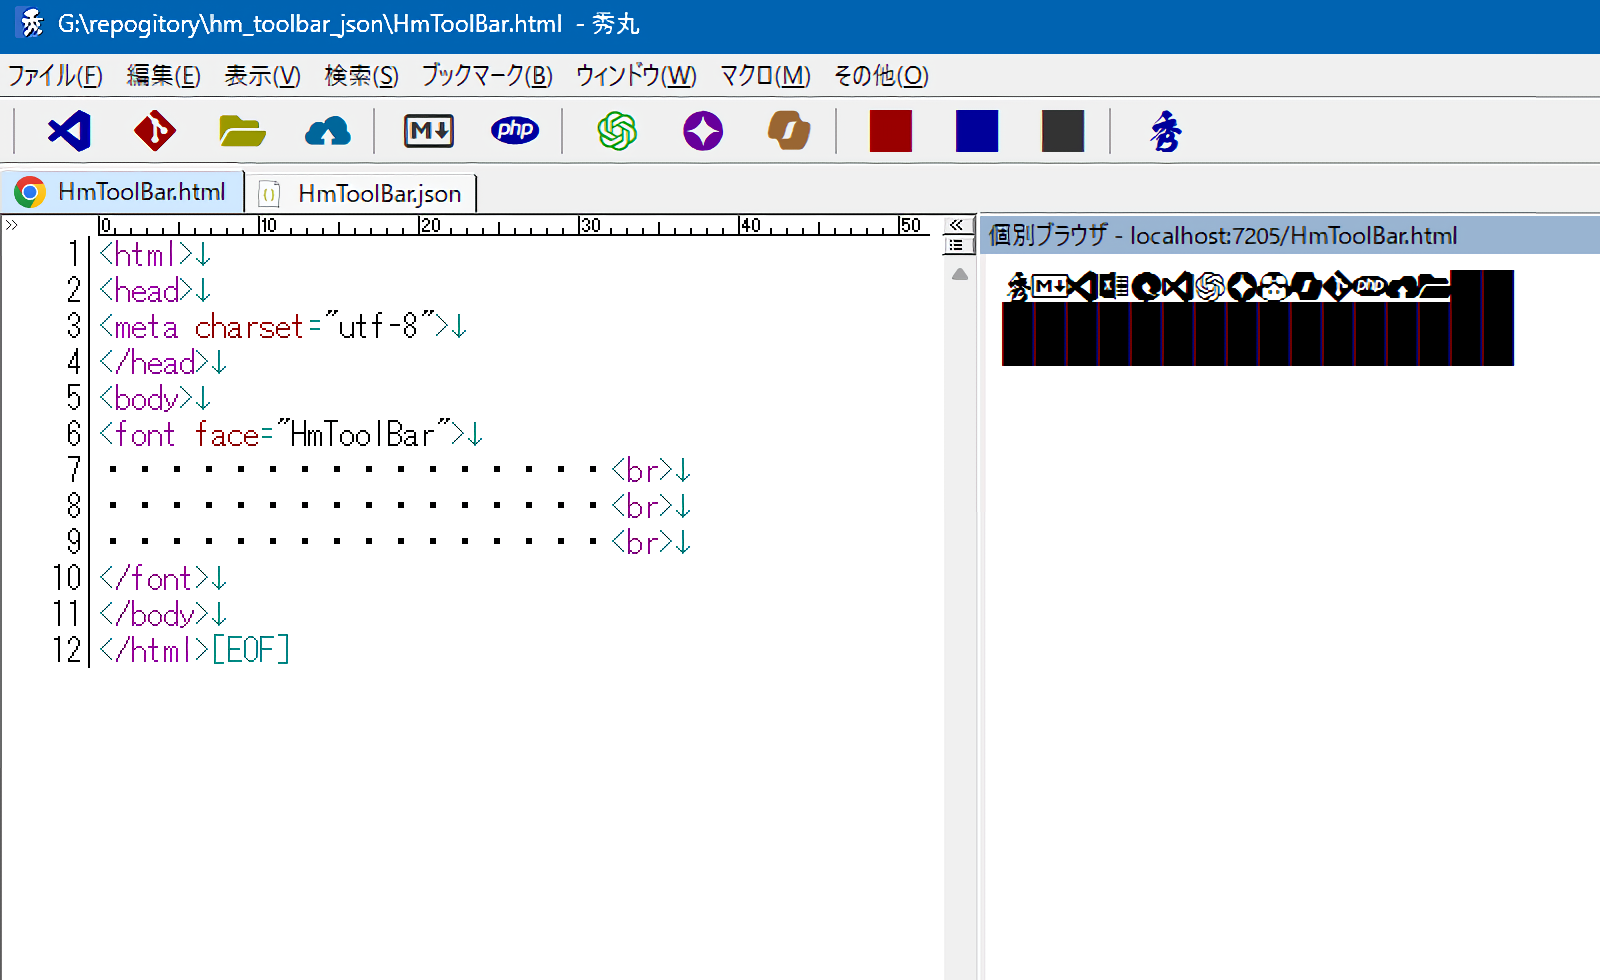Select the HmToolBar.html tab
Image resolution: width=1600 pixels, height=980 pixels.
point(124,192)
